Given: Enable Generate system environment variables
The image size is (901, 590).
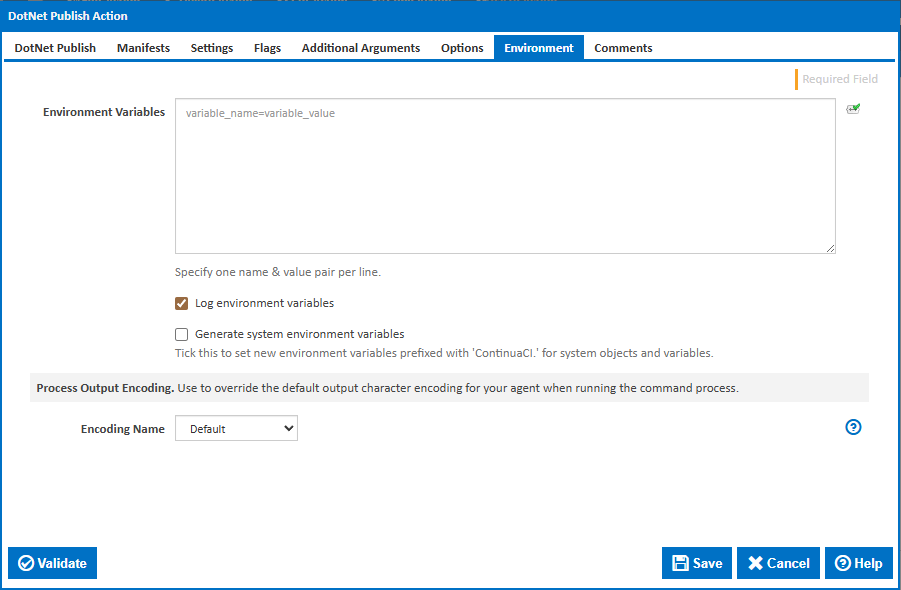Looking at the screenshot, I should click(181, 334).
